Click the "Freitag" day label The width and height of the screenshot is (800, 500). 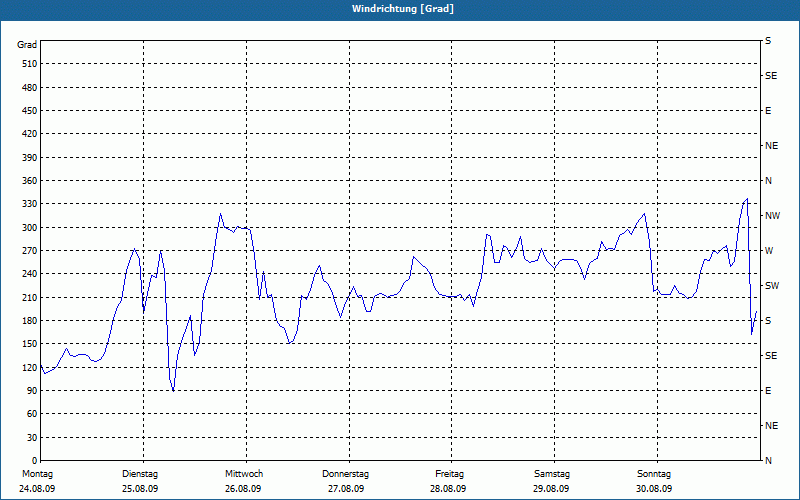point(449,474)
